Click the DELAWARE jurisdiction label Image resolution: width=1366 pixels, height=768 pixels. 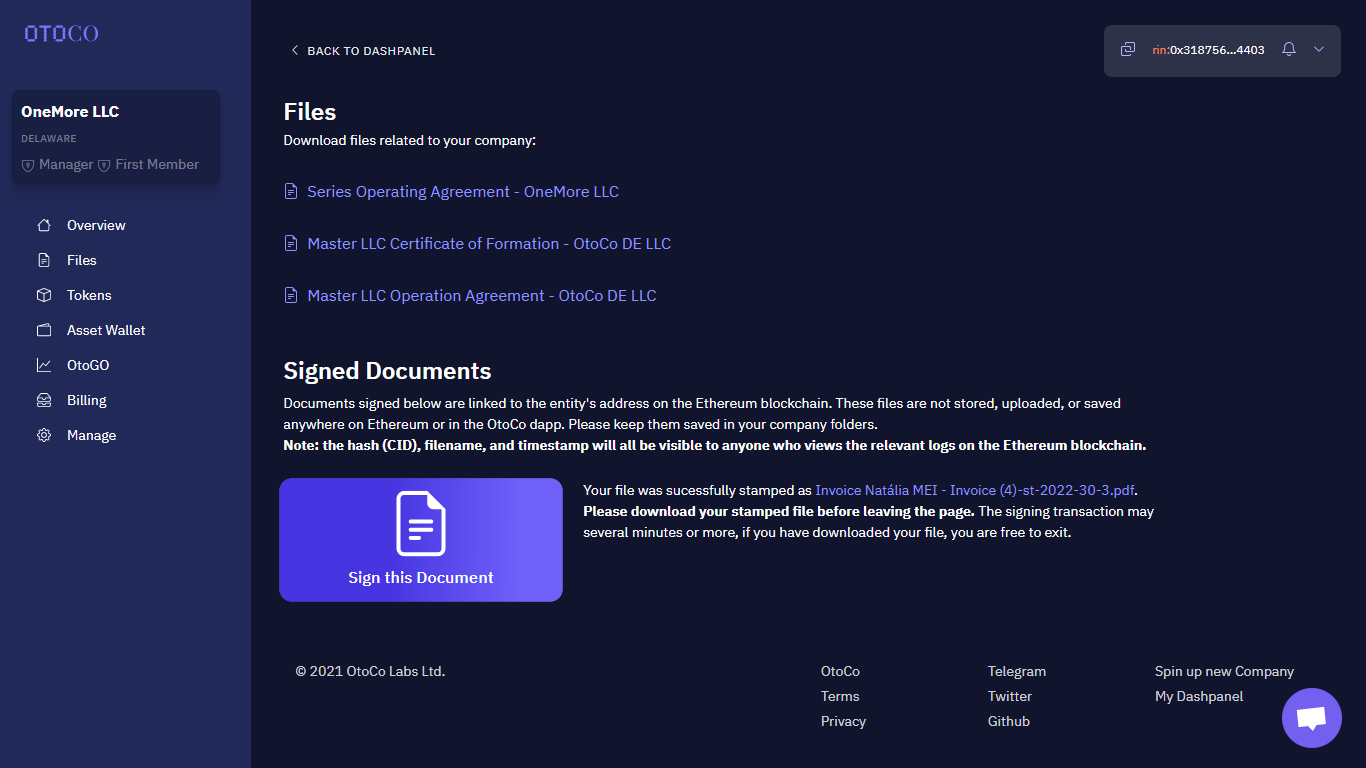(x=49, y=139)
